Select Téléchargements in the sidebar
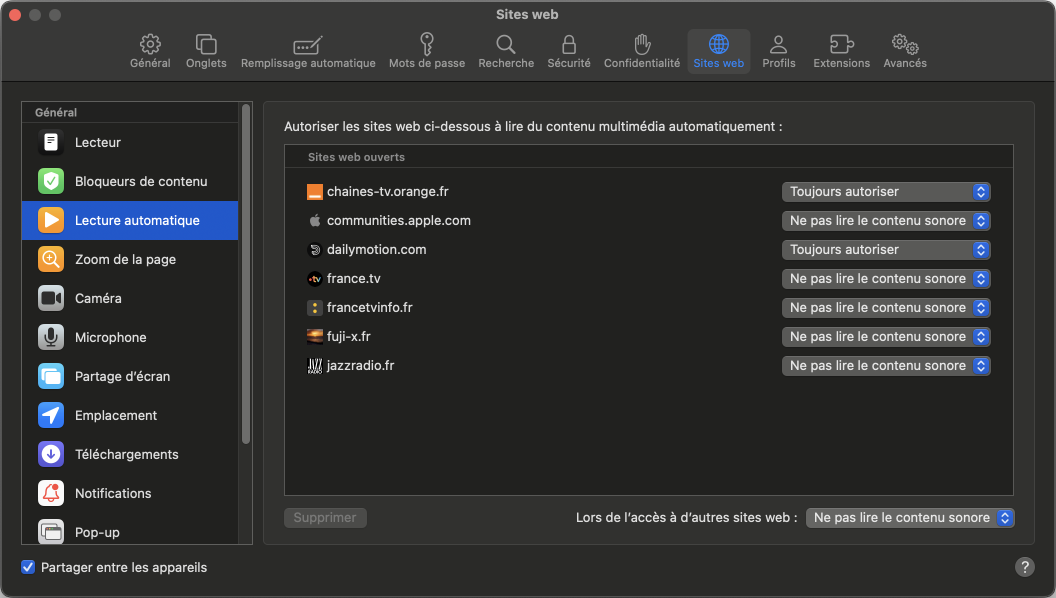Viewport: 1056px width, 598px height. click(x=126, y=455)
